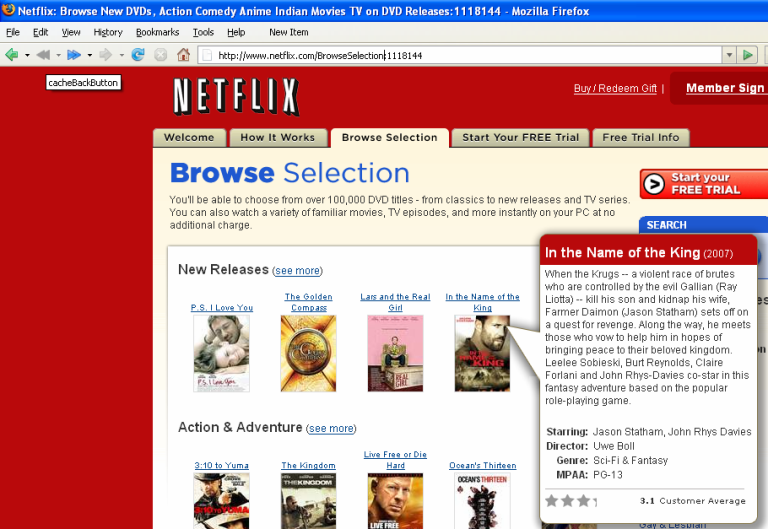This screenshot has width=768, height=529.
Task: Open the Bookmarks menu
Action: (157, 32)
